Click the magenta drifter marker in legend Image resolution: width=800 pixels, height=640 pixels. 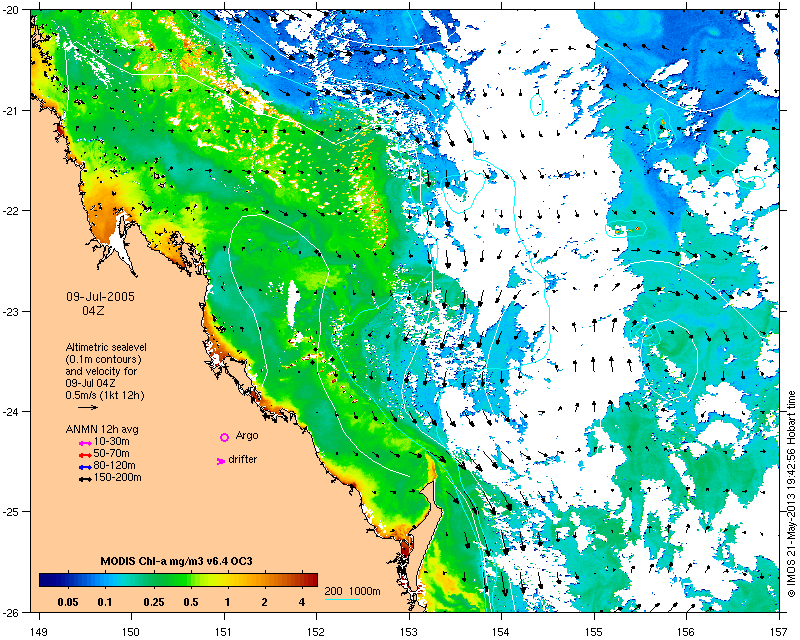click(x=221, y=461)
